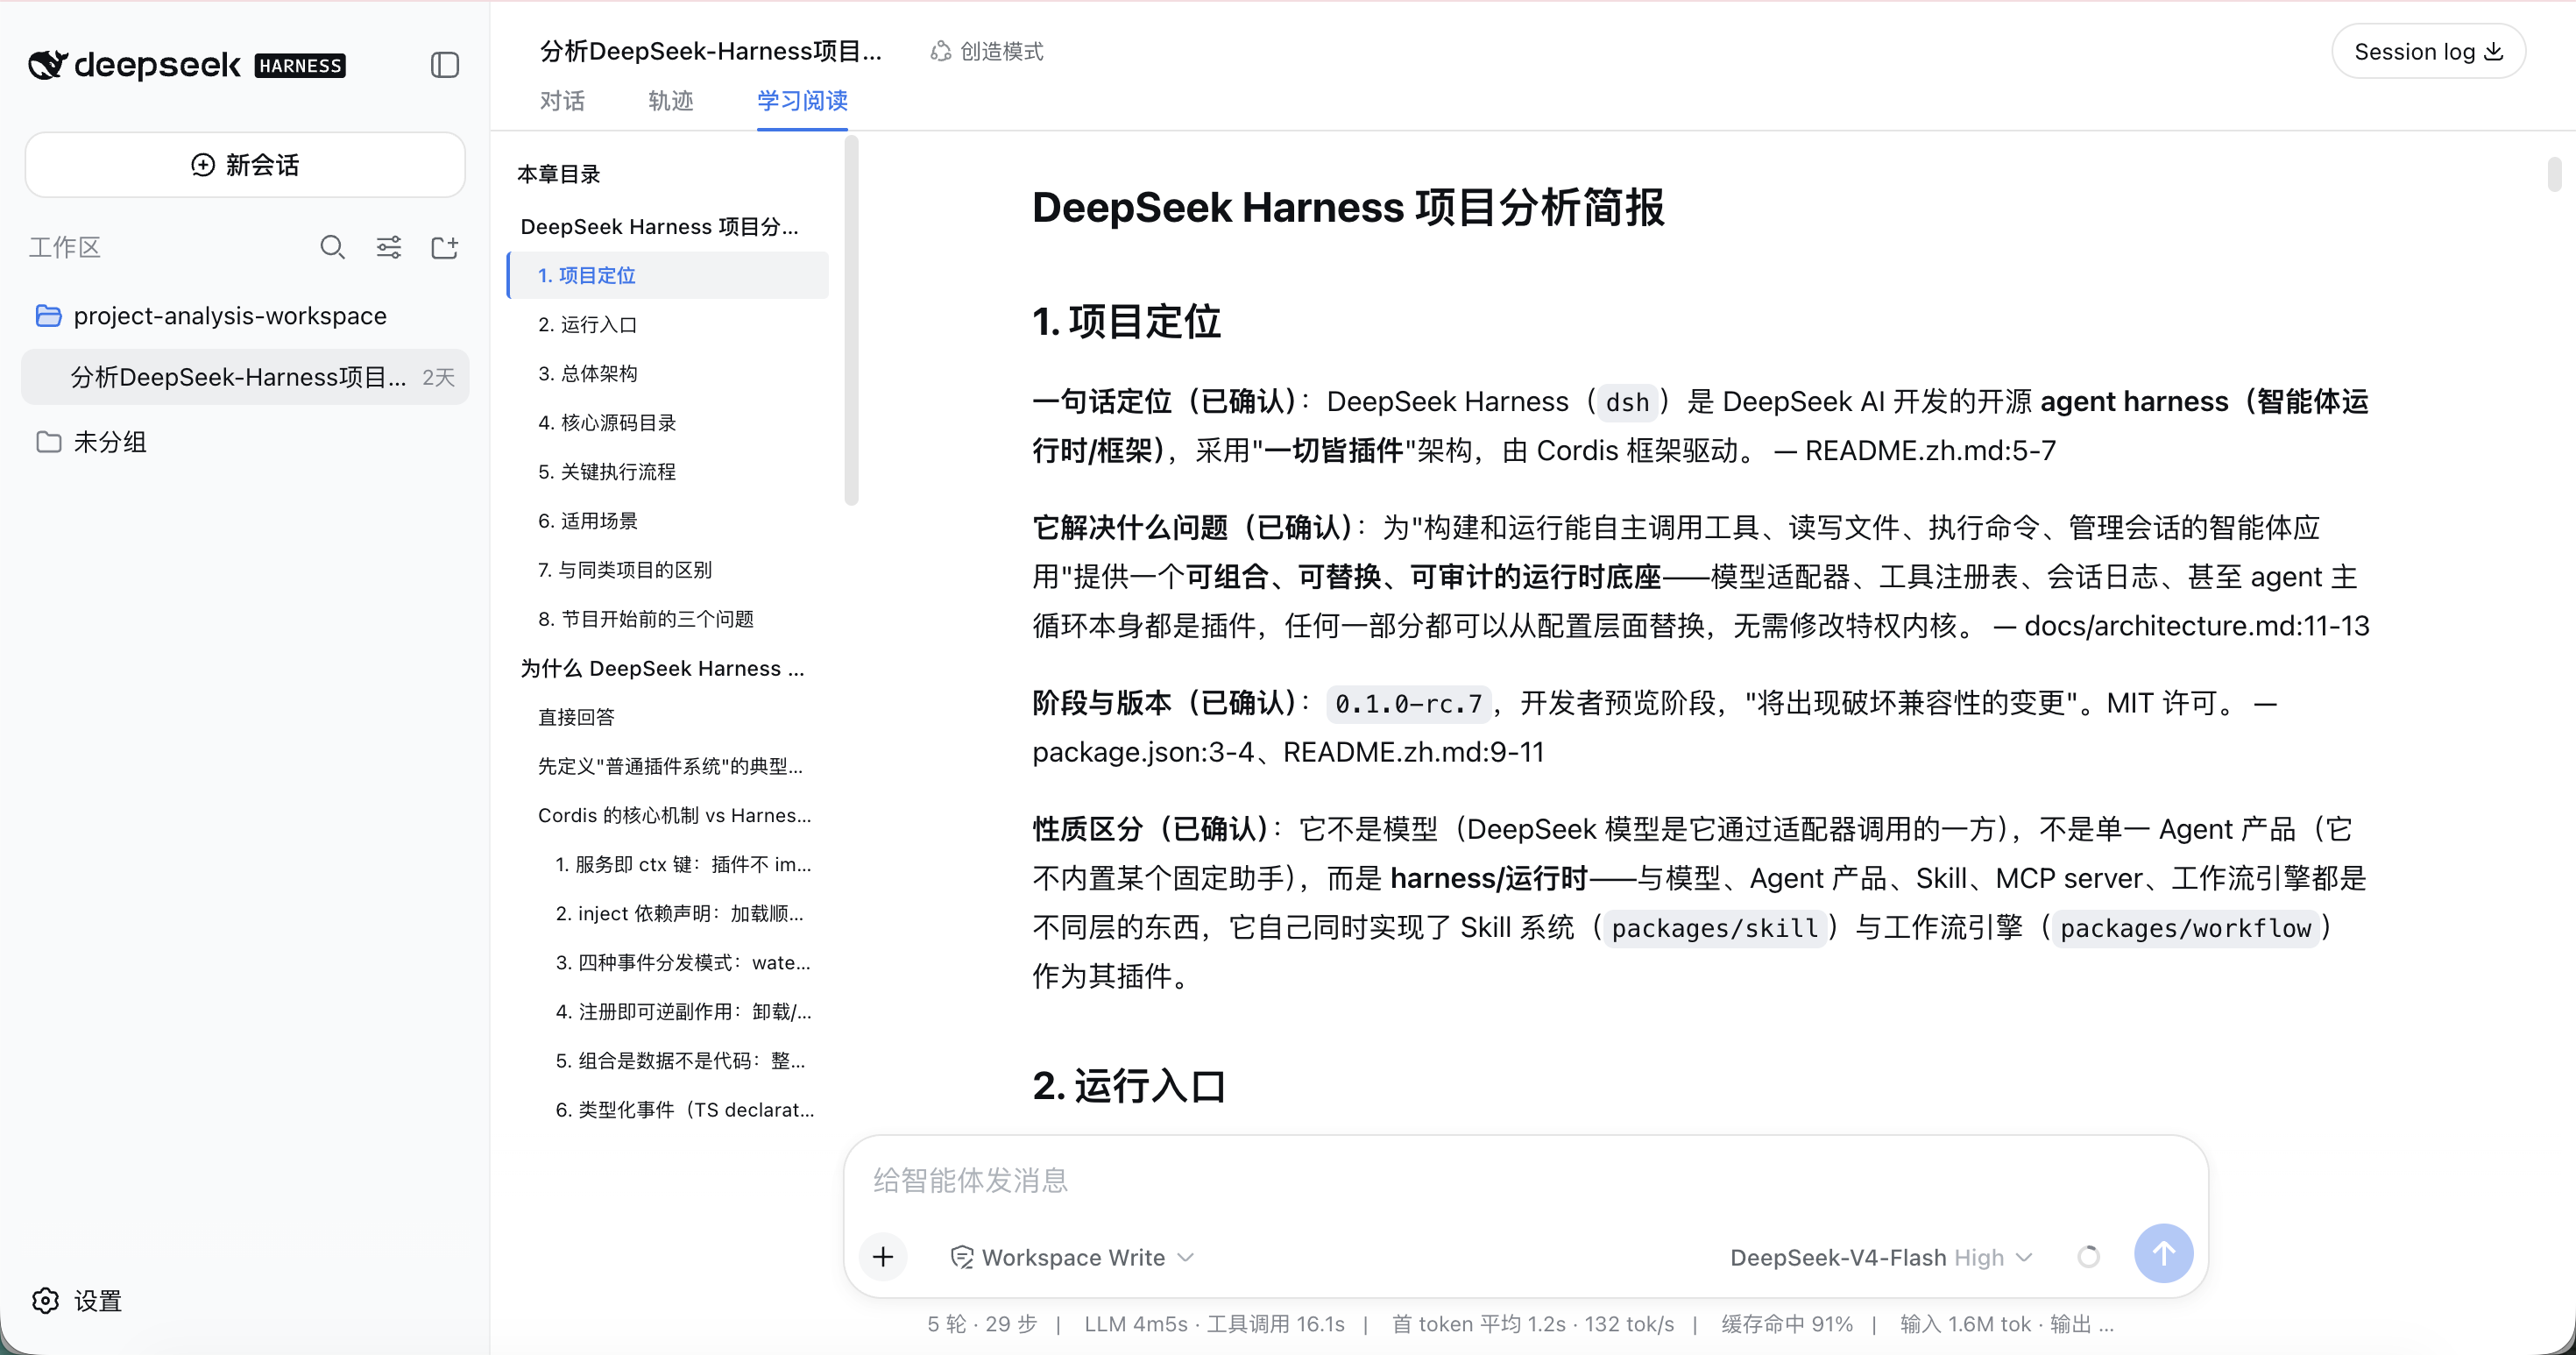Select 直接回答 in the outline
This screenshot has height=1355, width=2576.
(668, 717)
